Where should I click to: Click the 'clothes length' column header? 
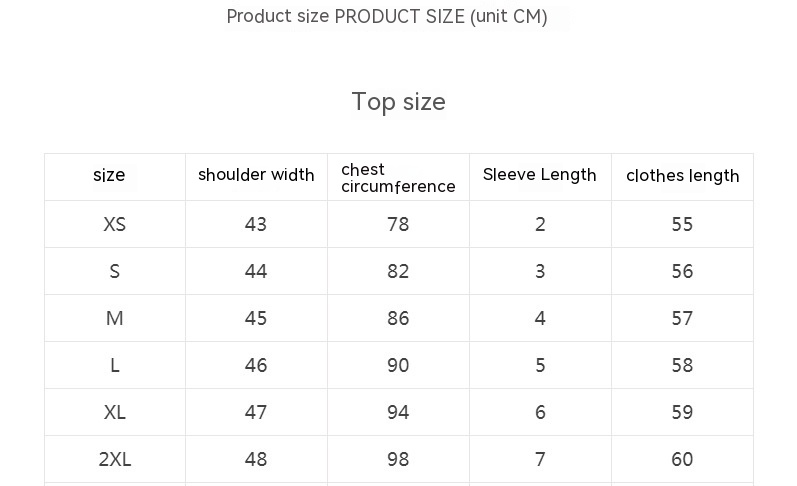point(683,176)
